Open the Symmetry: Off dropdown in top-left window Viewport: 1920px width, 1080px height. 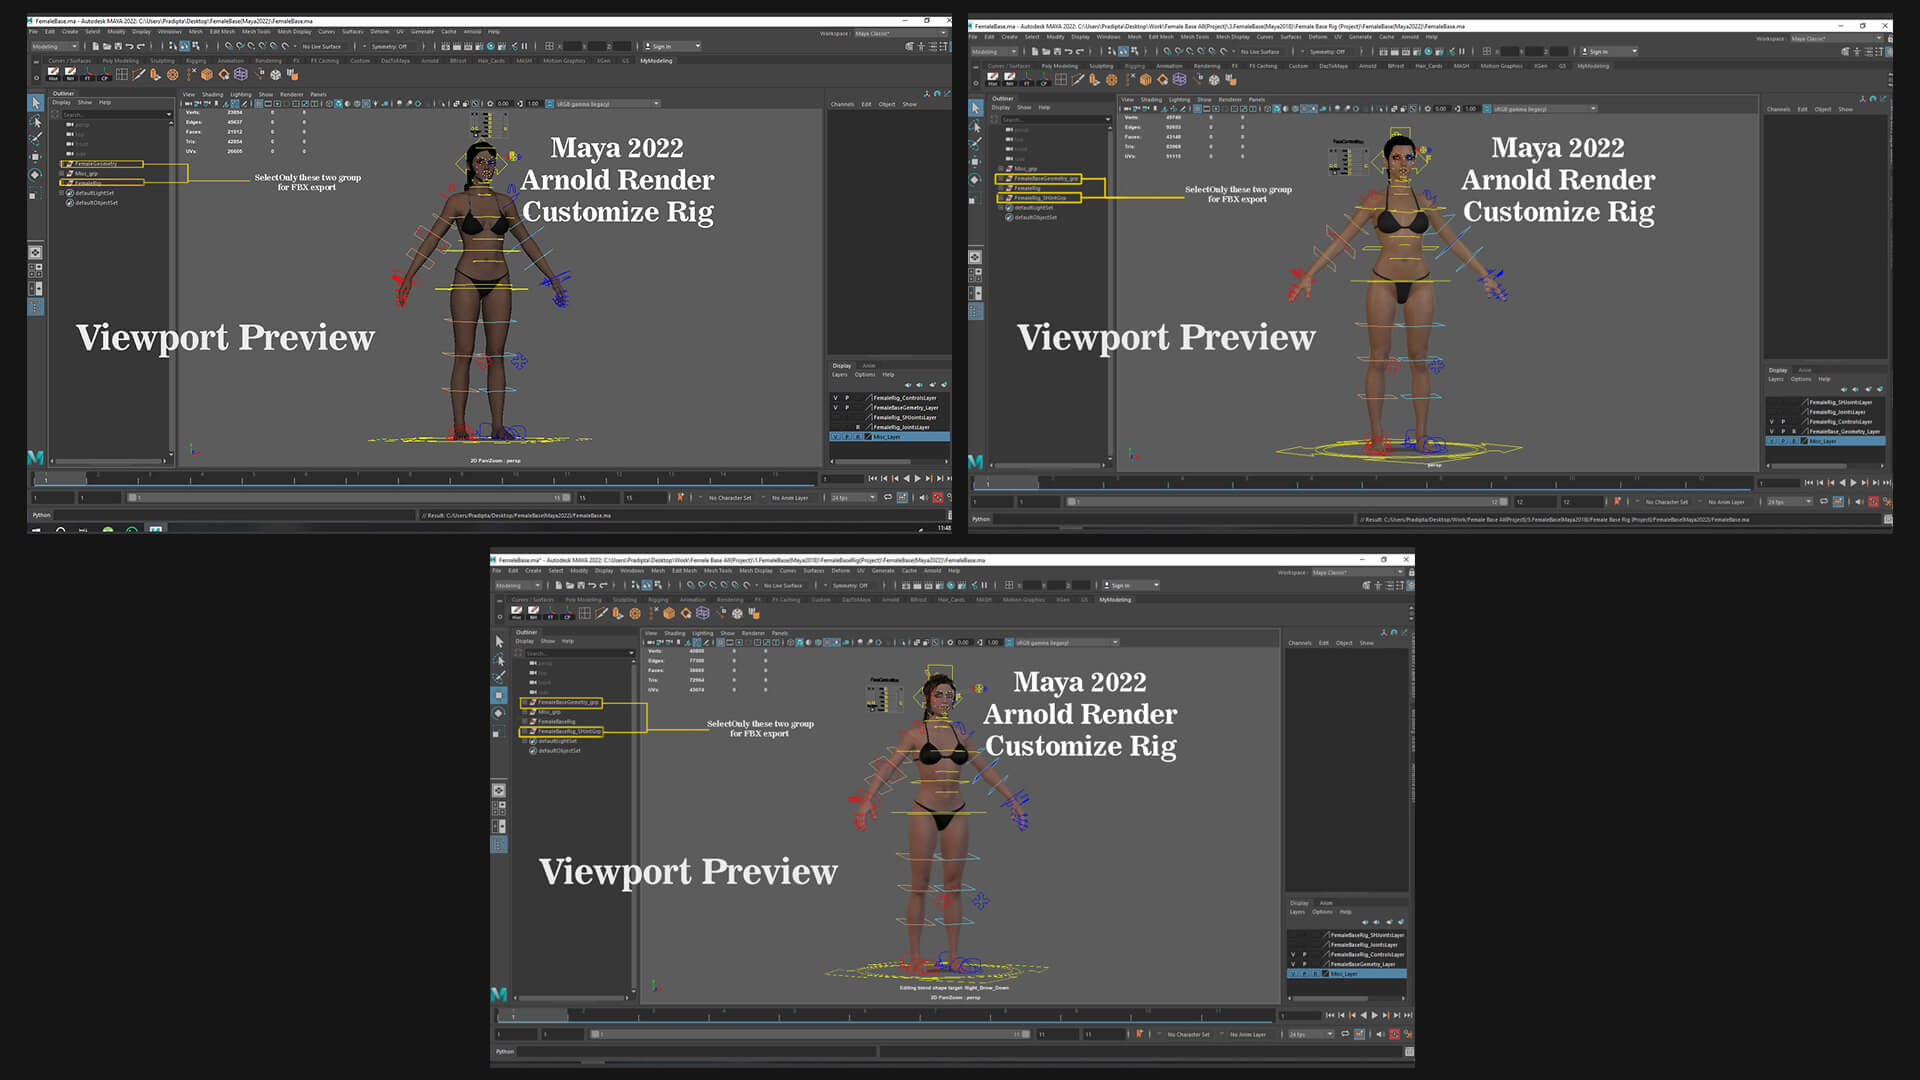point(390,46)
